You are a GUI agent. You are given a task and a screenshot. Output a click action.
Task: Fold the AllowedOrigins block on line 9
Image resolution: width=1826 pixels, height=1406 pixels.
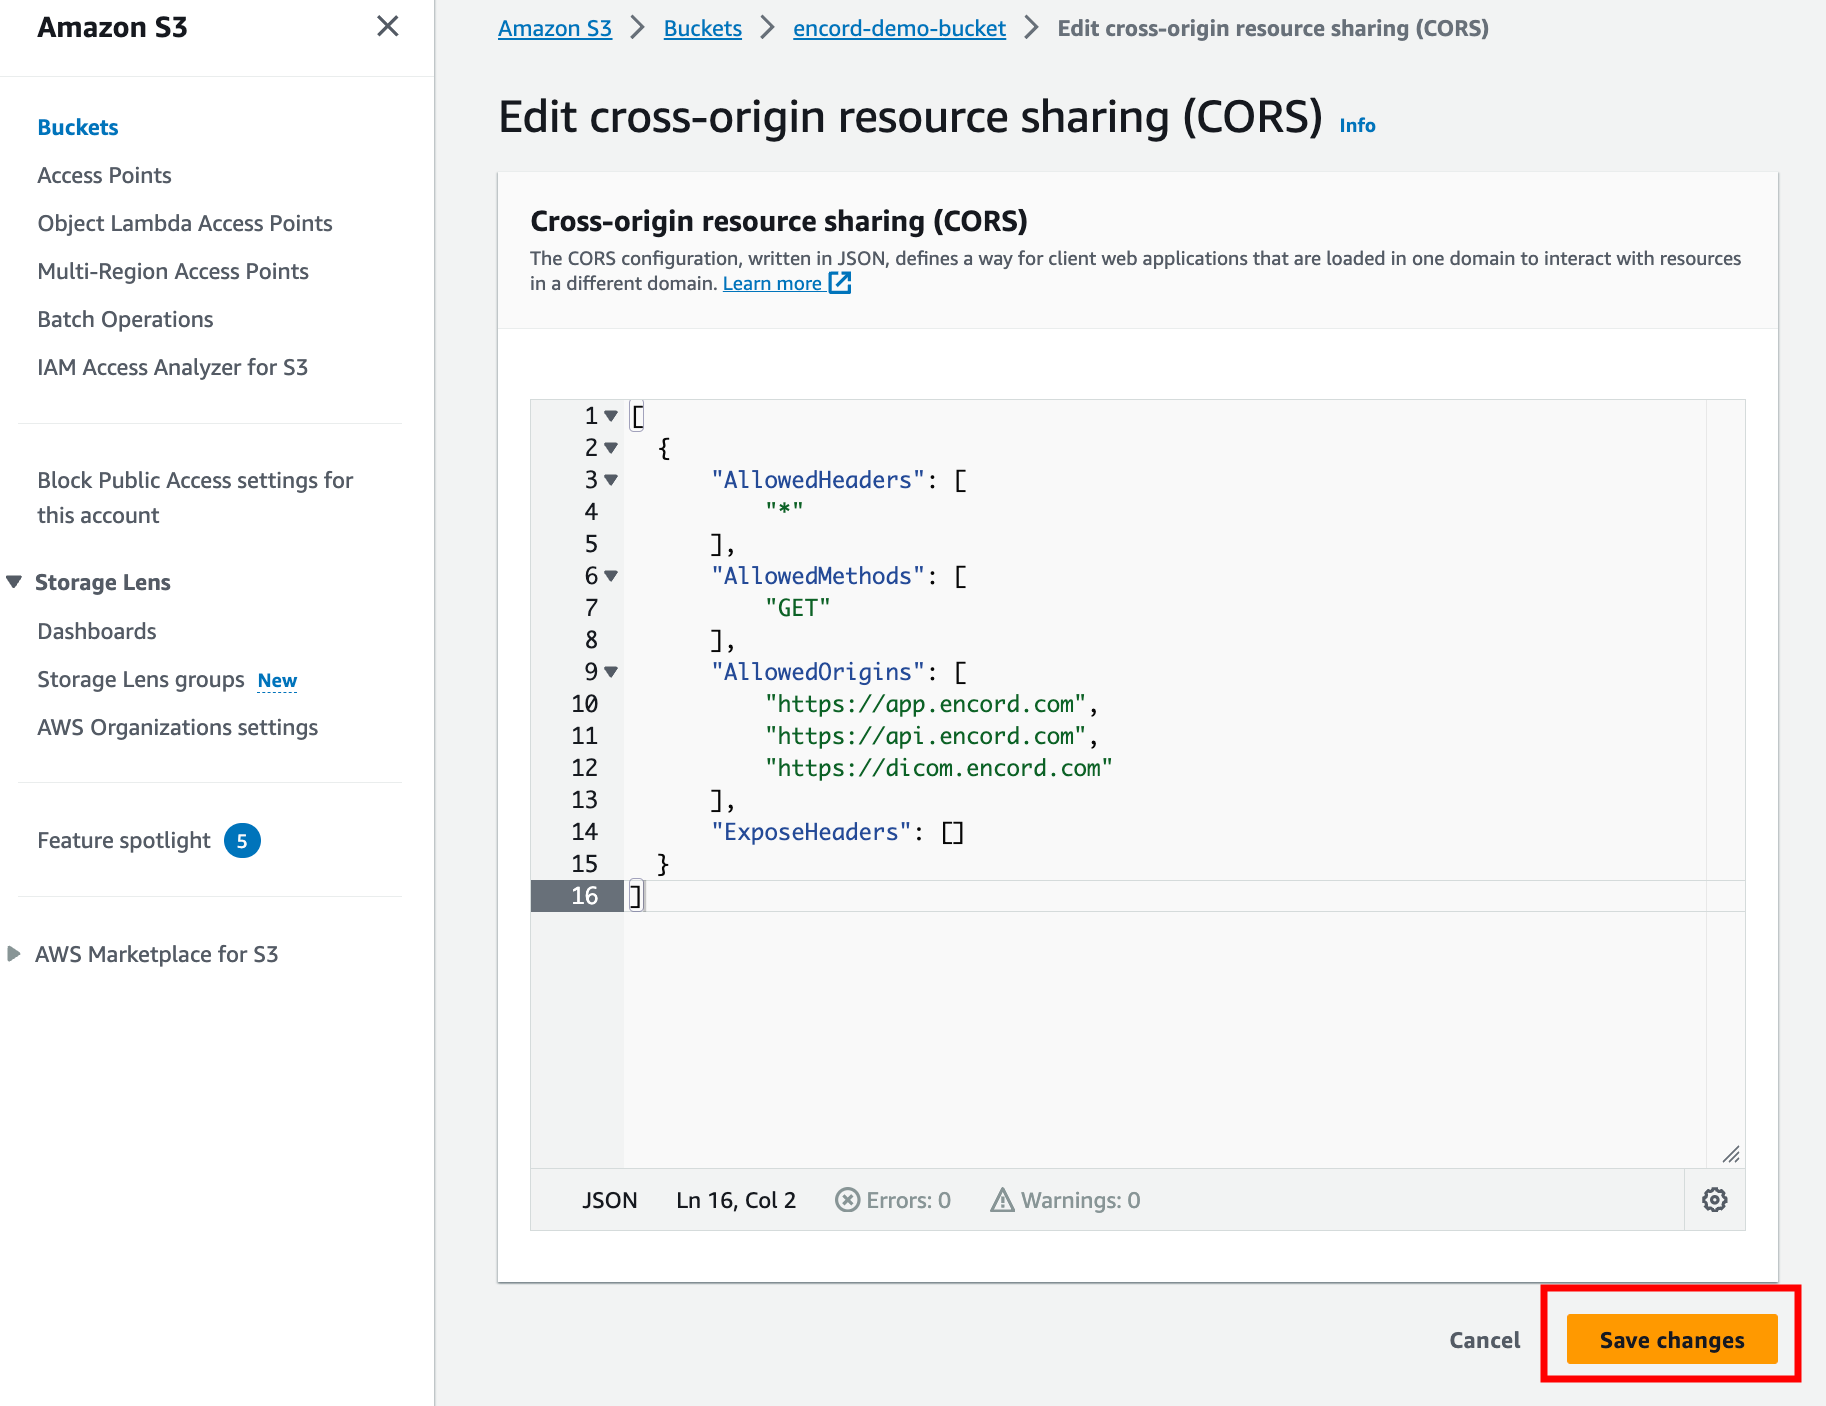(x=611, y=672)
